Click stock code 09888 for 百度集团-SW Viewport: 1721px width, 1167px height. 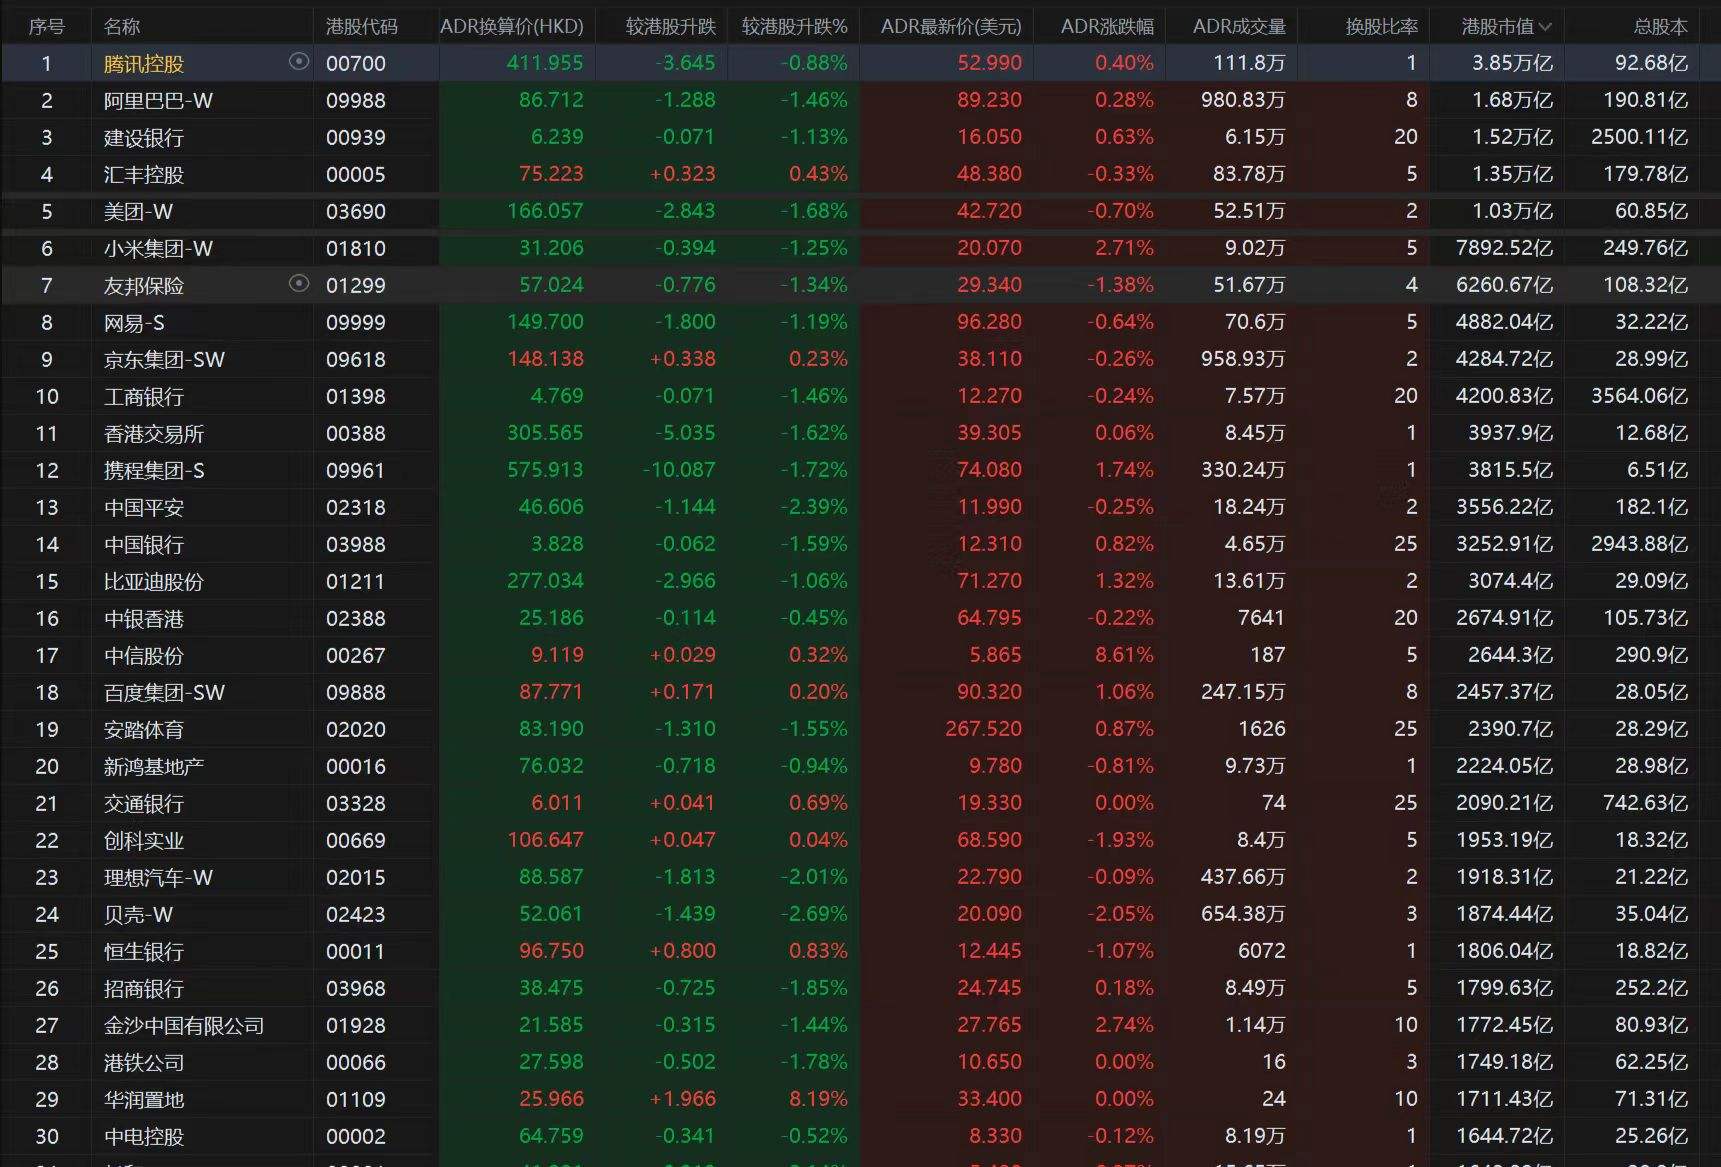355,693
